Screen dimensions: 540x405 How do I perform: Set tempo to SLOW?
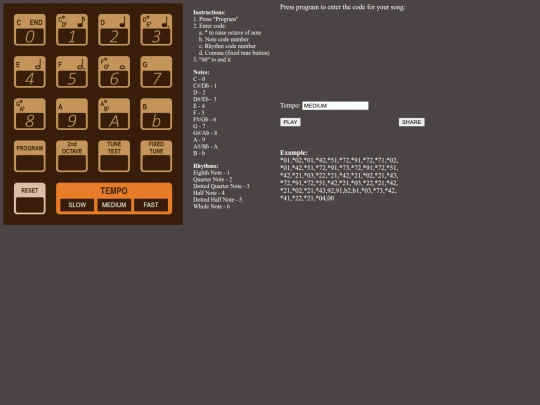(77, 205)
